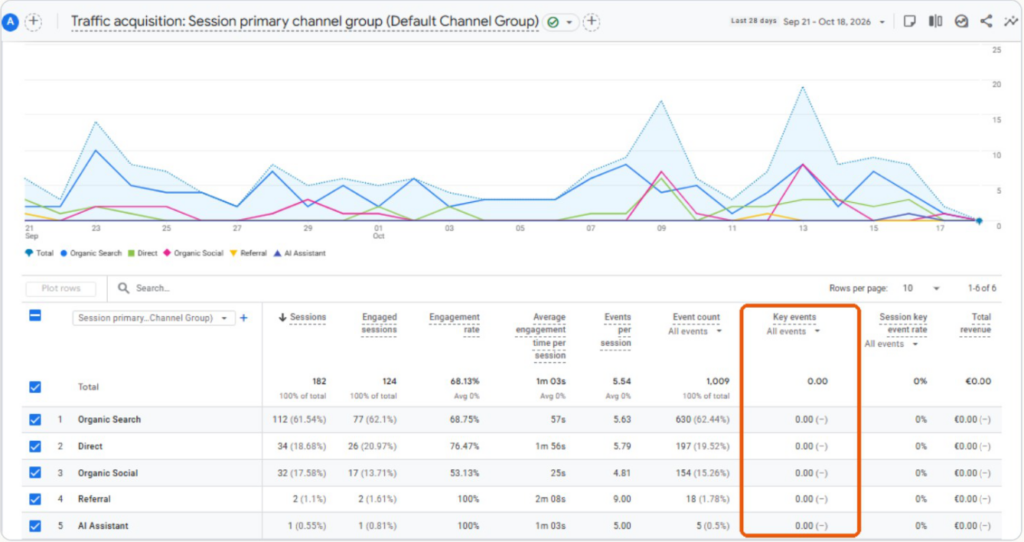This screenshot has width=1024, height=542.
Task: Click the Referral row label
Action: 94,500
